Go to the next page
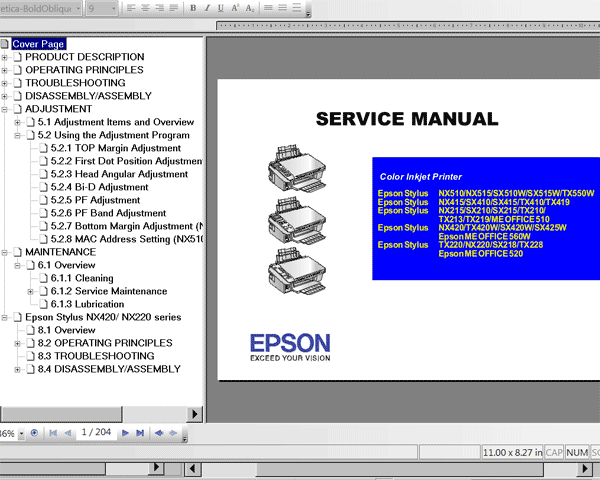Viewport: 600px width, 480px height. coord(125,433)
